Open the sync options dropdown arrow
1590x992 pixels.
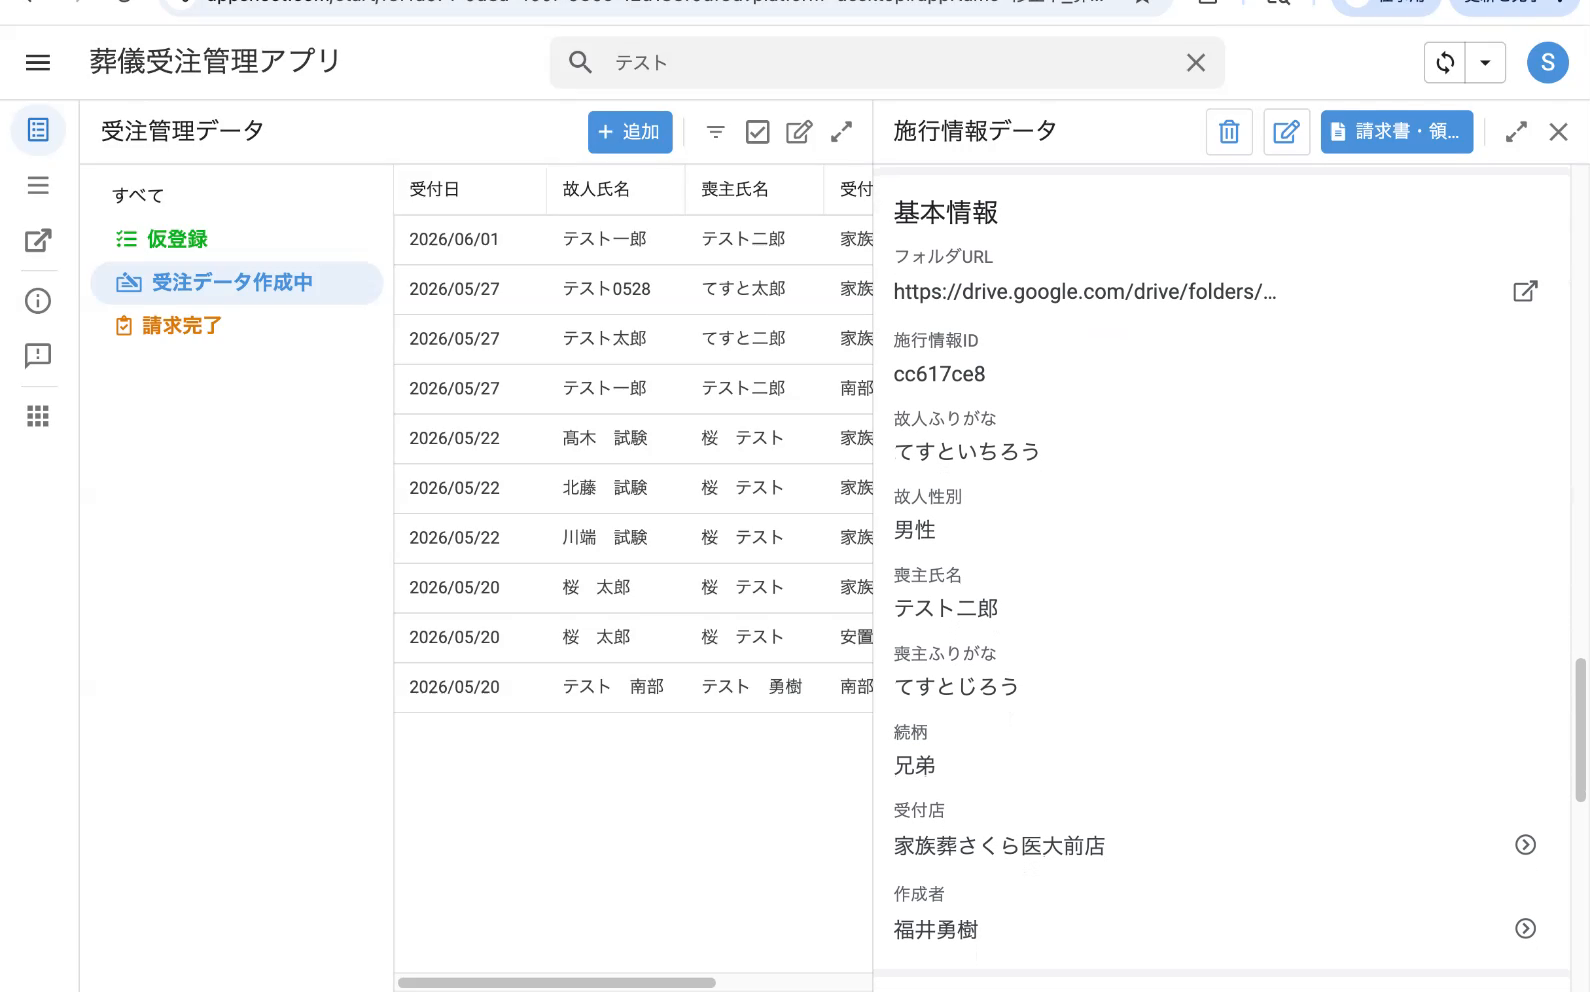1485,63
